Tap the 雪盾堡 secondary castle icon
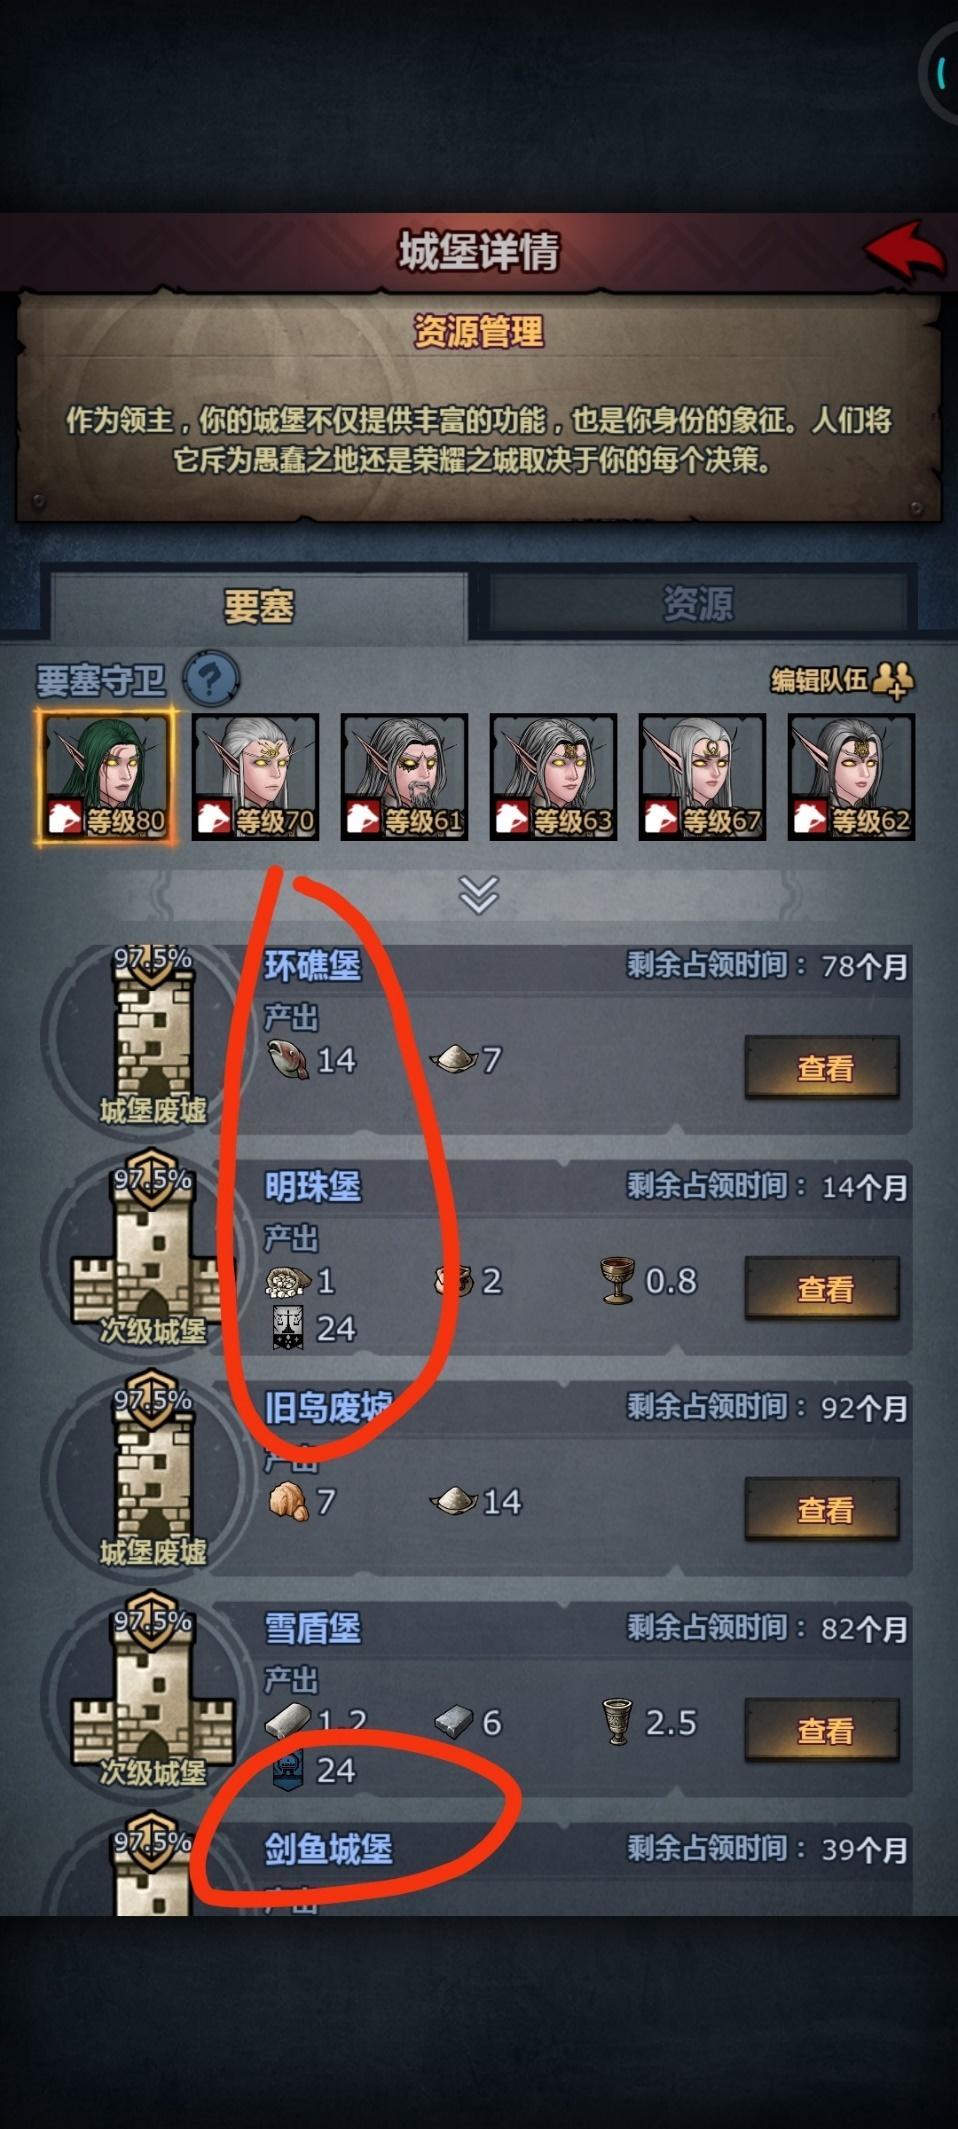The width and height of the screenshot is (958, 2129). coord(152,1702)
